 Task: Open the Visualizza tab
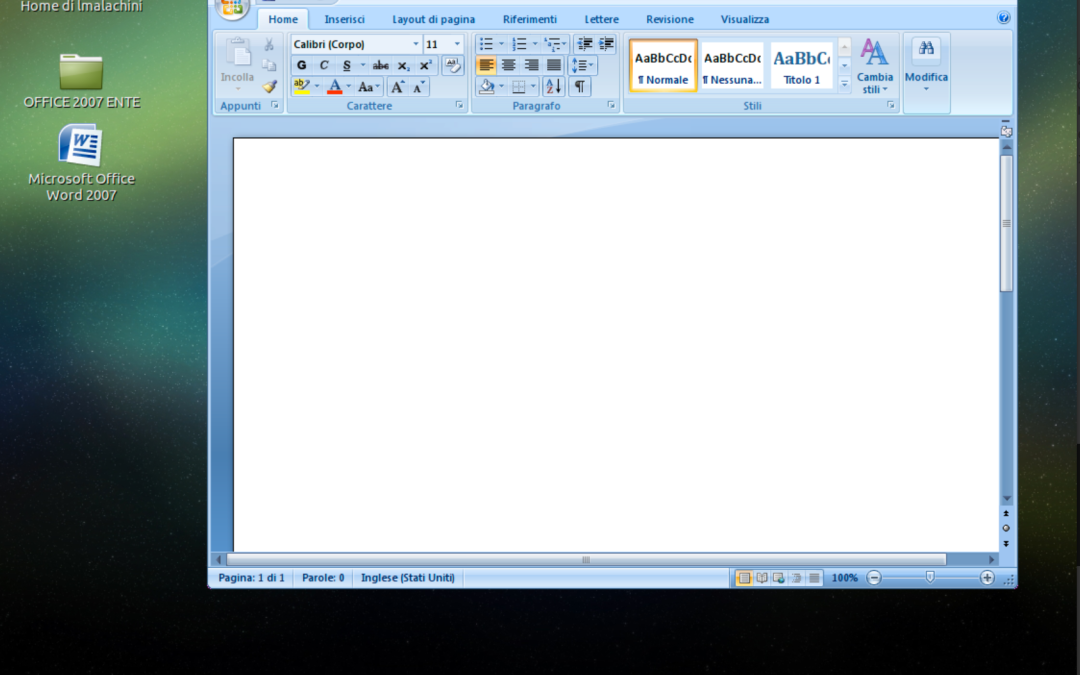click(x=745, y=19)
